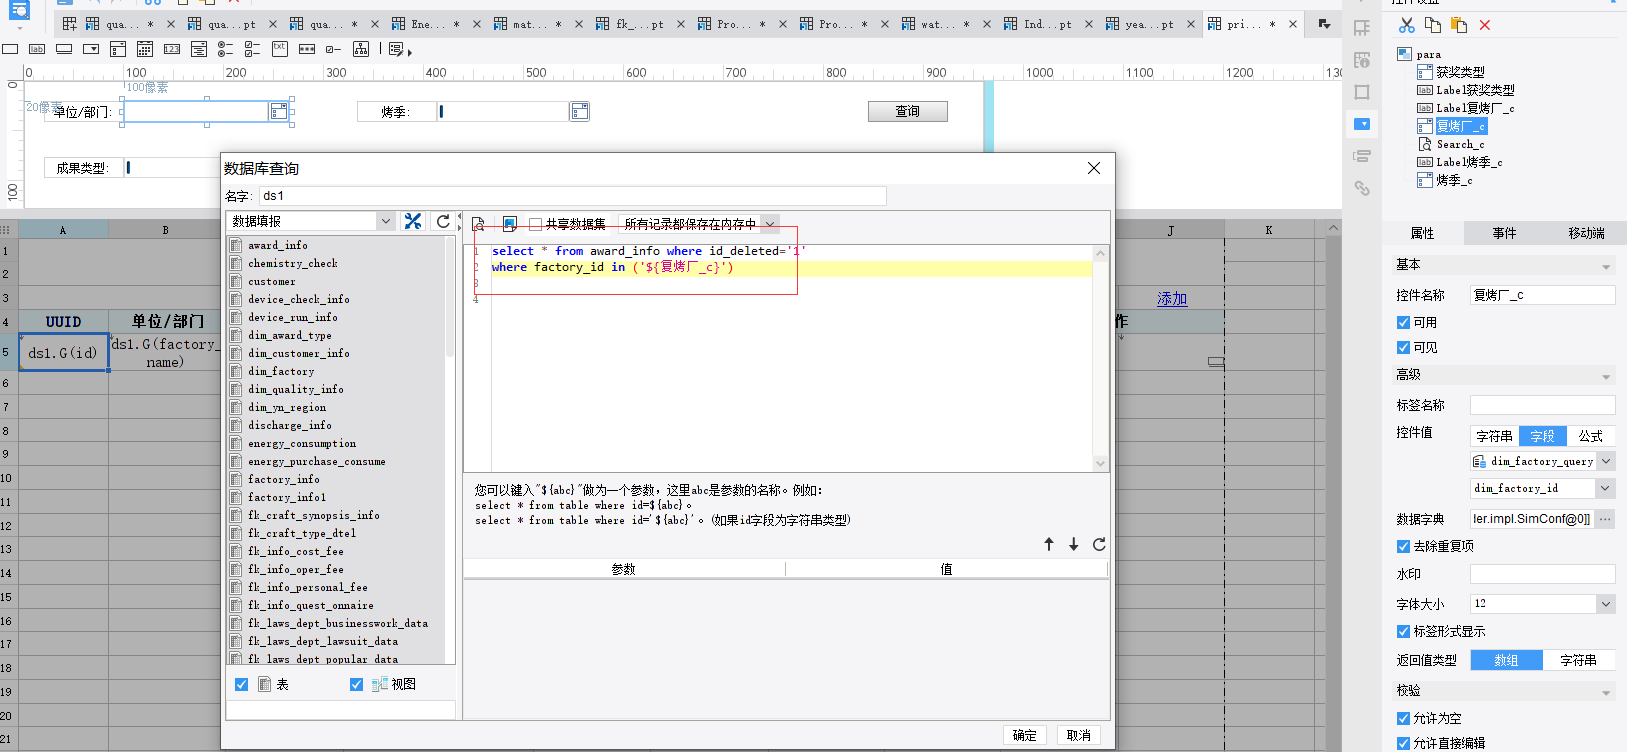The width and height of the screenshot is (1627, 752).
Task: Select the tree view widget icon
Action: coord(361,49)
